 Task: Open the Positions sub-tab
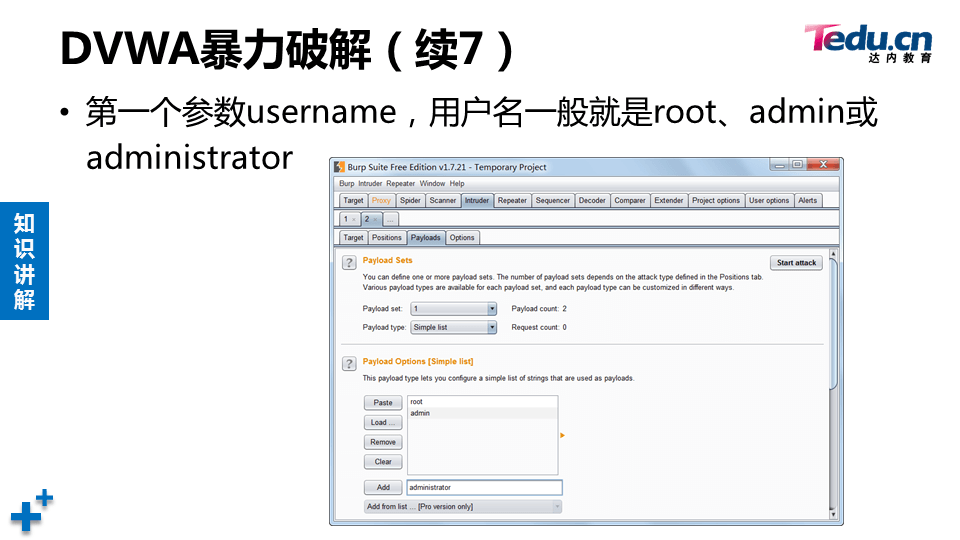pos(387,238)
